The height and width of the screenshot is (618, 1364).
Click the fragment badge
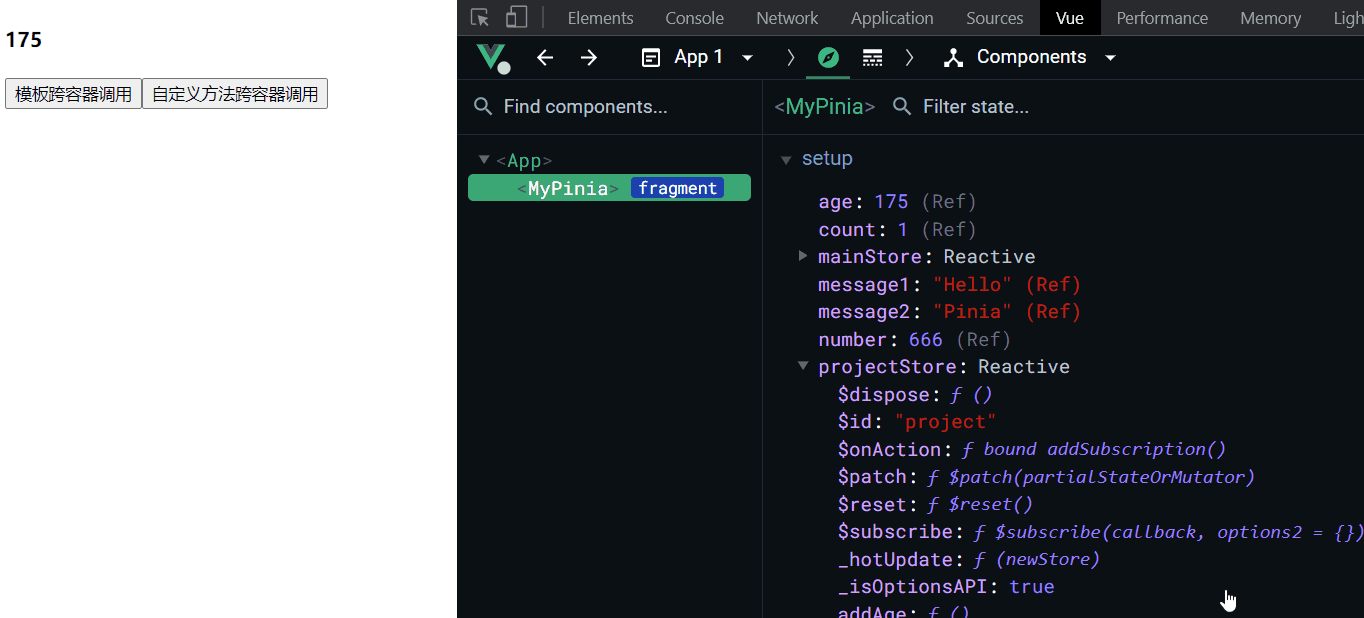[x=677, y=188]
